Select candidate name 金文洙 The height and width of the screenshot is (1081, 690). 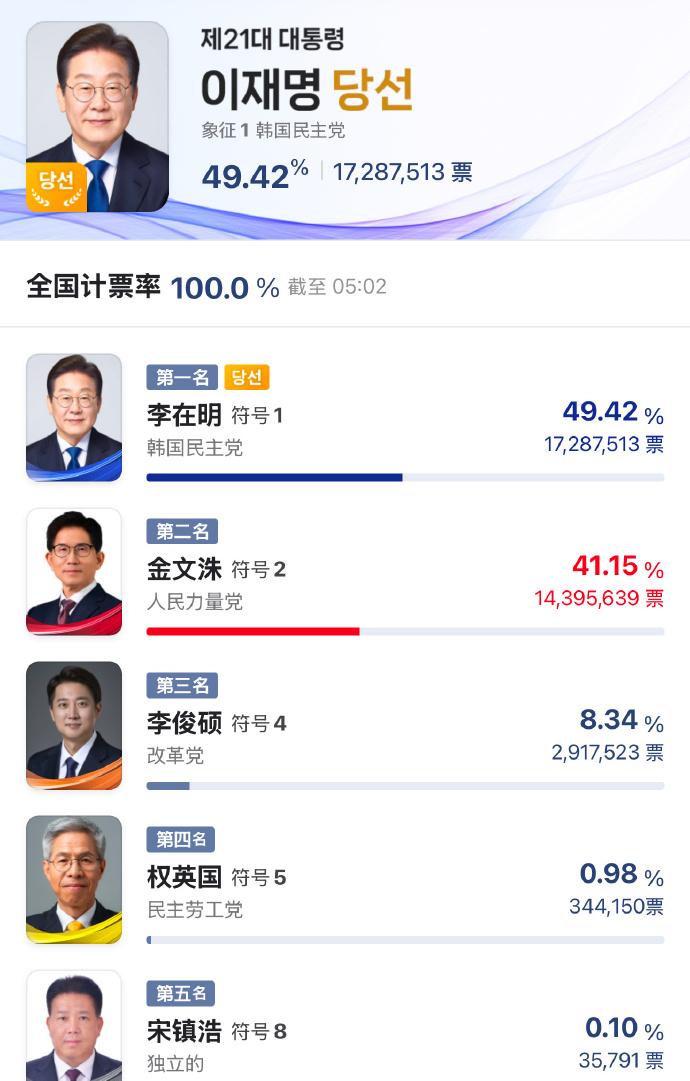click(184, 569)
